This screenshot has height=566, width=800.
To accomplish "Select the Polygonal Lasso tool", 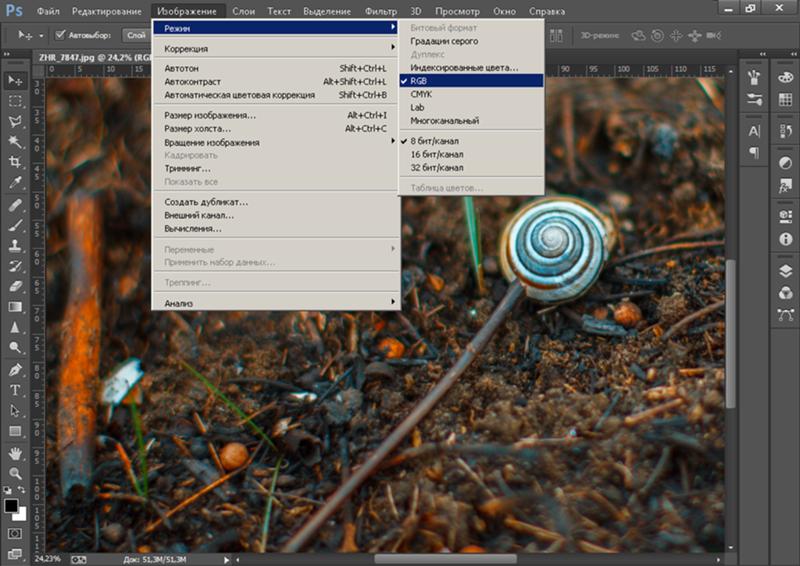I will pos(15,121).
